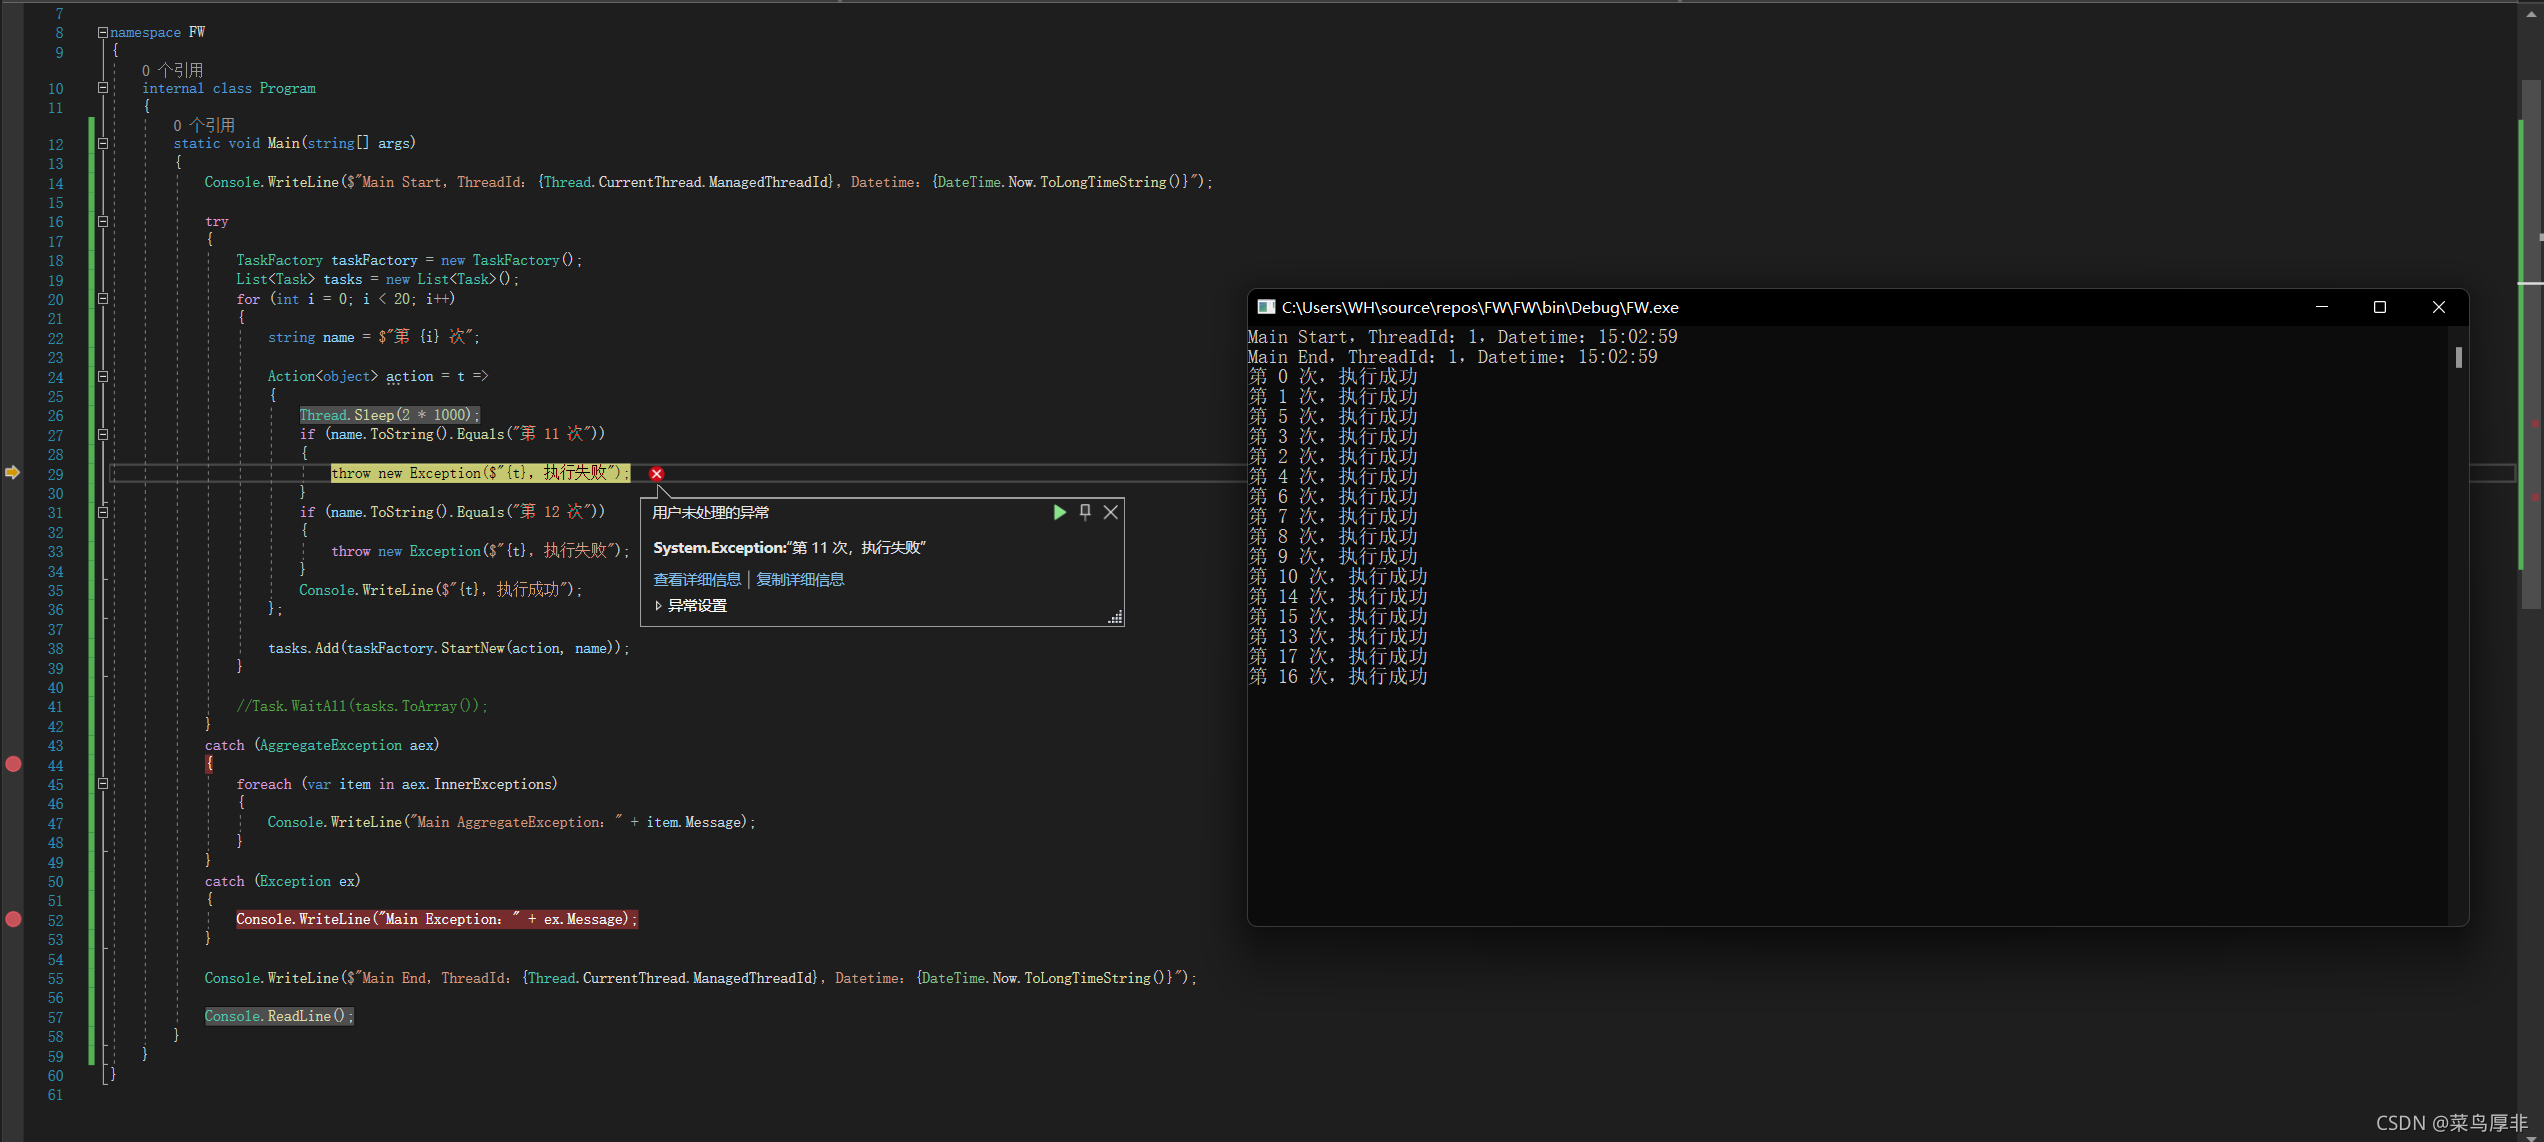2544x1142 pixels.
Task: Click console output '第 10 次，执行成功'
Action: [1338, 577]
